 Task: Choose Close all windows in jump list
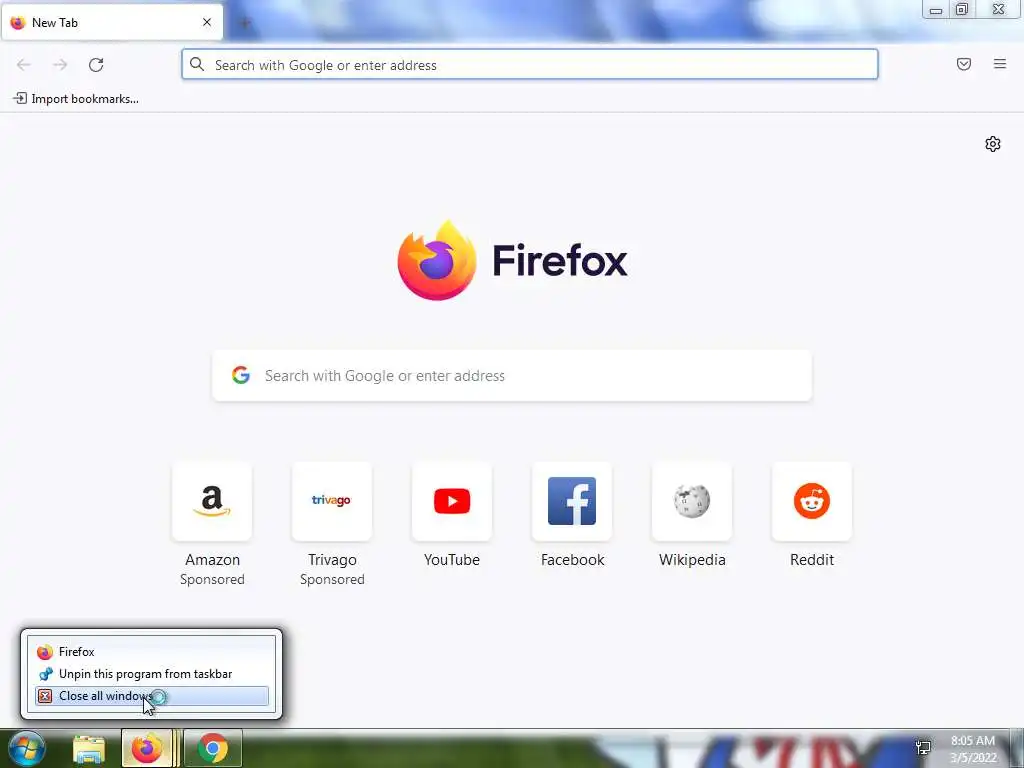(x=152, y=696)
